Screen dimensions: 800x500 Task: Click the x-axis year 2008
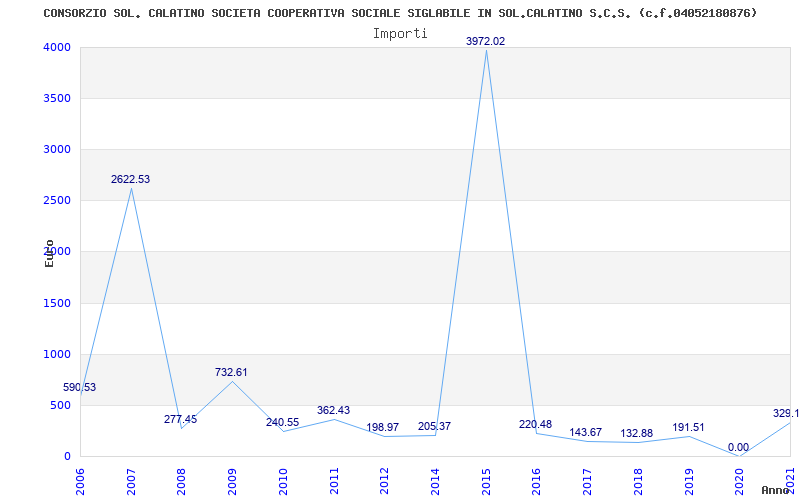(181, 480)
